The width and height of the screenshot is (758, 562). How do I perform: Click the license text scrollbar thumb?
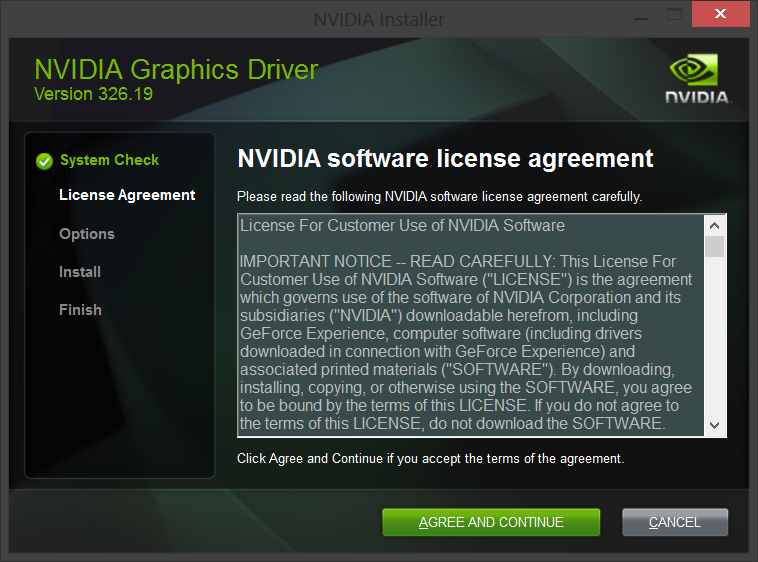714,246
